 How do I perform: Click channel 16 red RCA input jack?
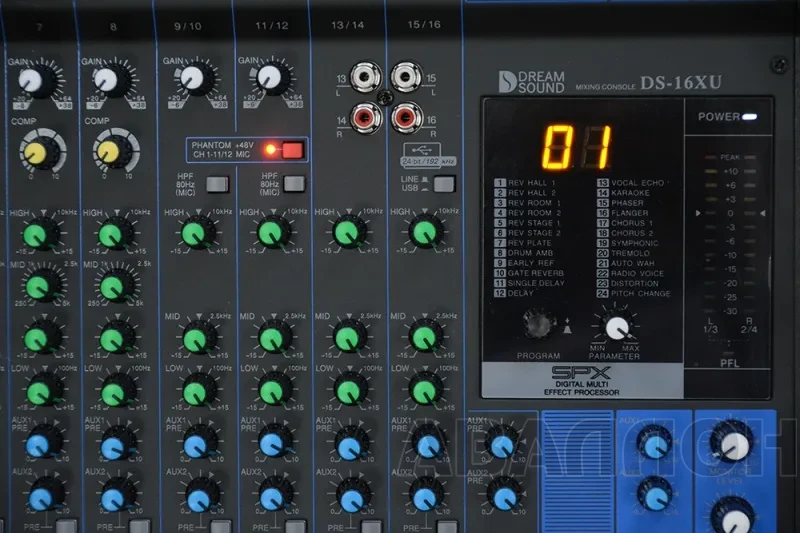(406, 118)
